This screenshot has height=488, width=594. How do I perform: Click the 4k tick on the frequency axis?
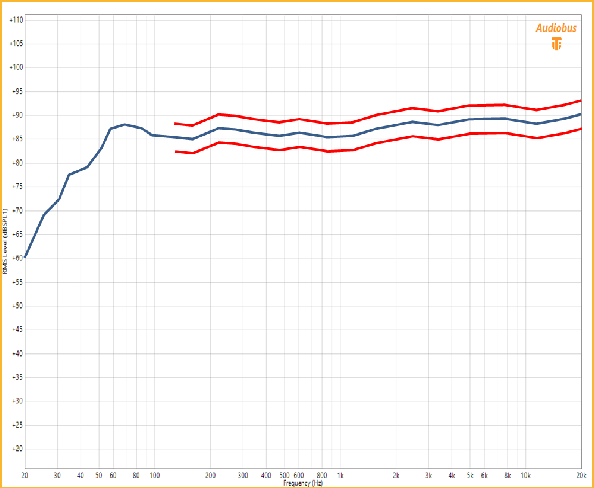[452, 475]
